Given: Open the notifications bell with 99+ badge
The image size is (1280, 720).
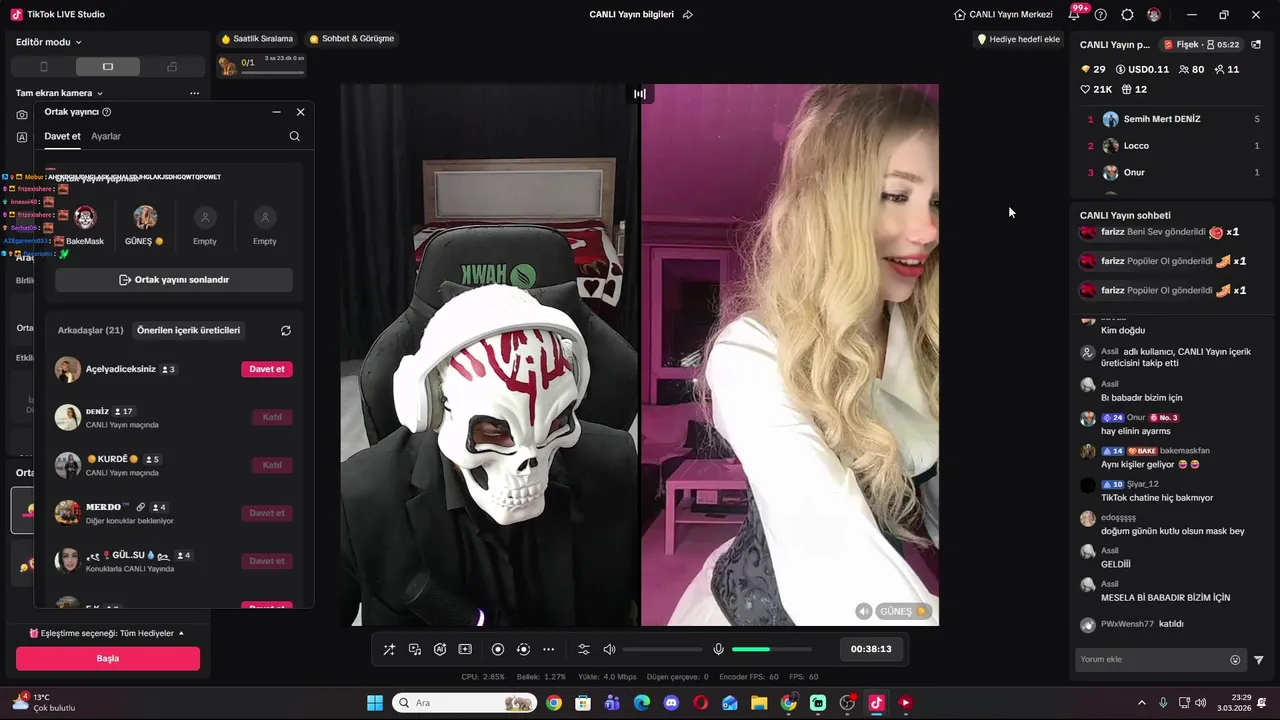Looking at the screenshot, I should tap(1075, 14).
